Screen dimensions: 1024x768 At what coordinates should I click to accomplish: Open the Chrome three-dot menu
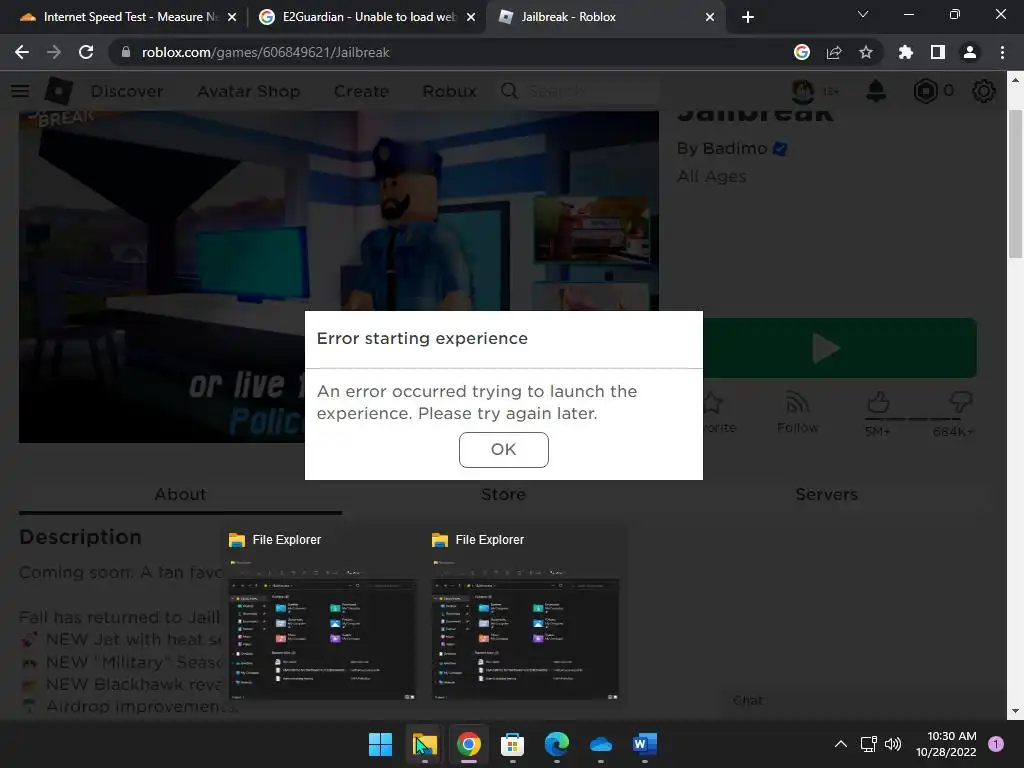click(1002, 52)
